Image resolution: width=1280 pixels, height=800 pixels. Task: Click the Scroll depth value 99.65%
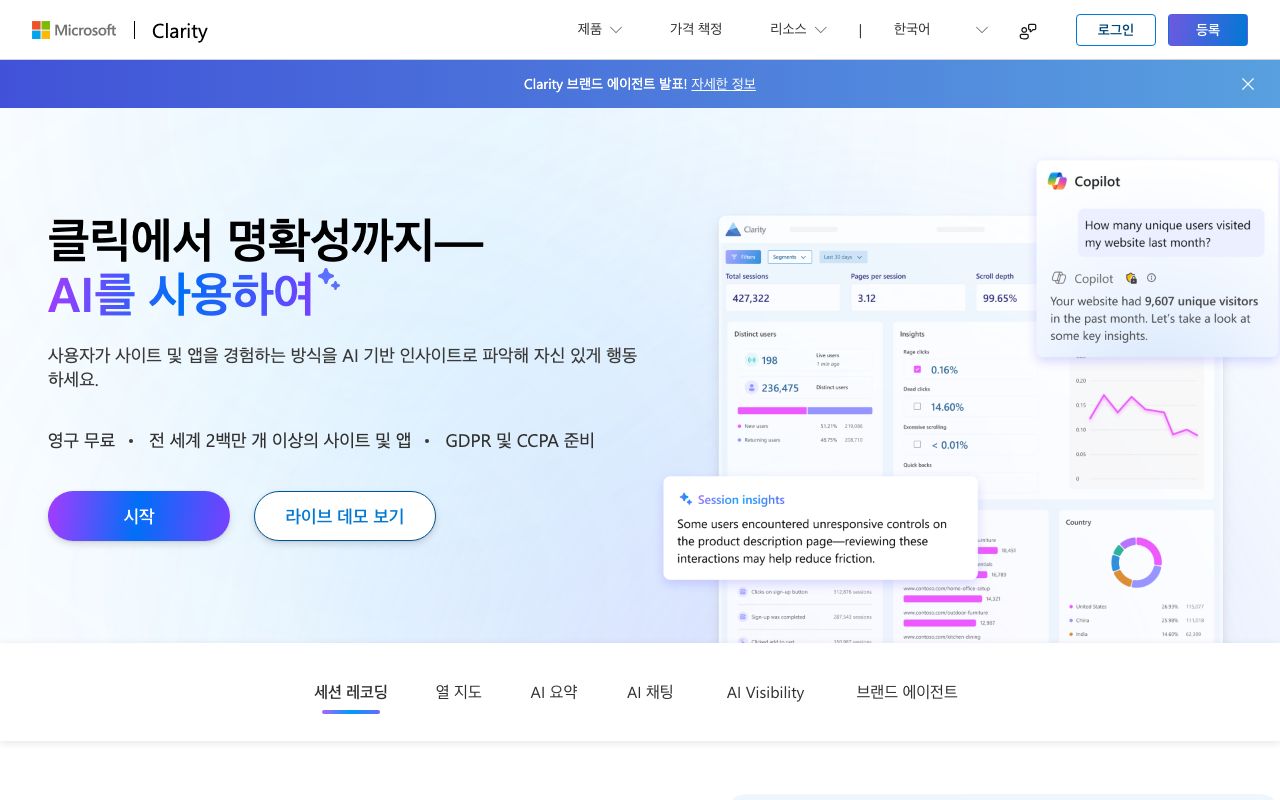click(x=1000, y=298)
